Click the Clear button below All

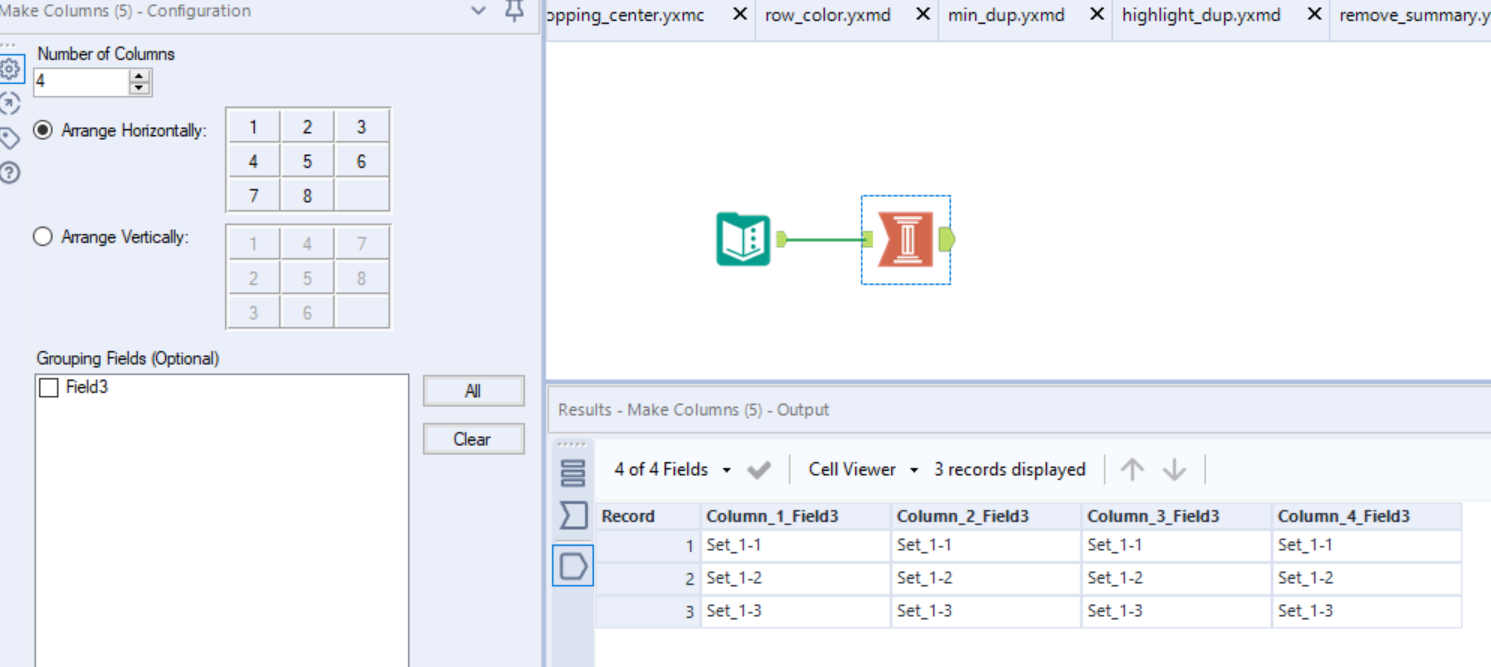(473, 438)
